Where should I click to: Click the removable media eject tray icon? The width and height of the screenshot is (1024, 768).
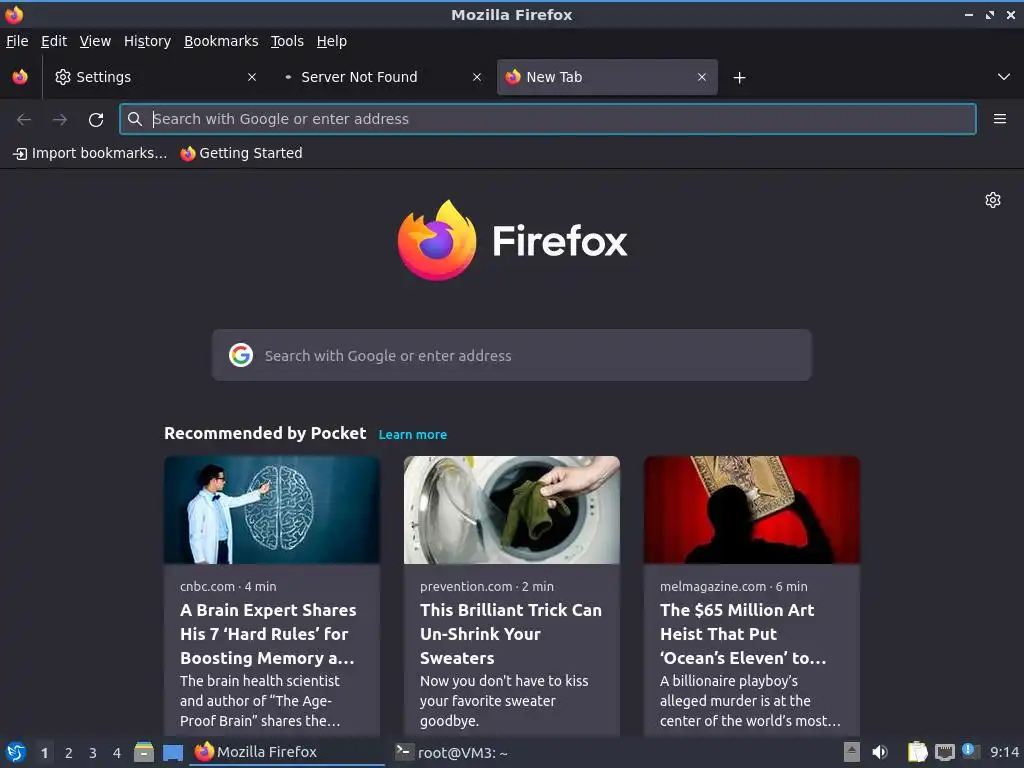(x=852, y=752)
